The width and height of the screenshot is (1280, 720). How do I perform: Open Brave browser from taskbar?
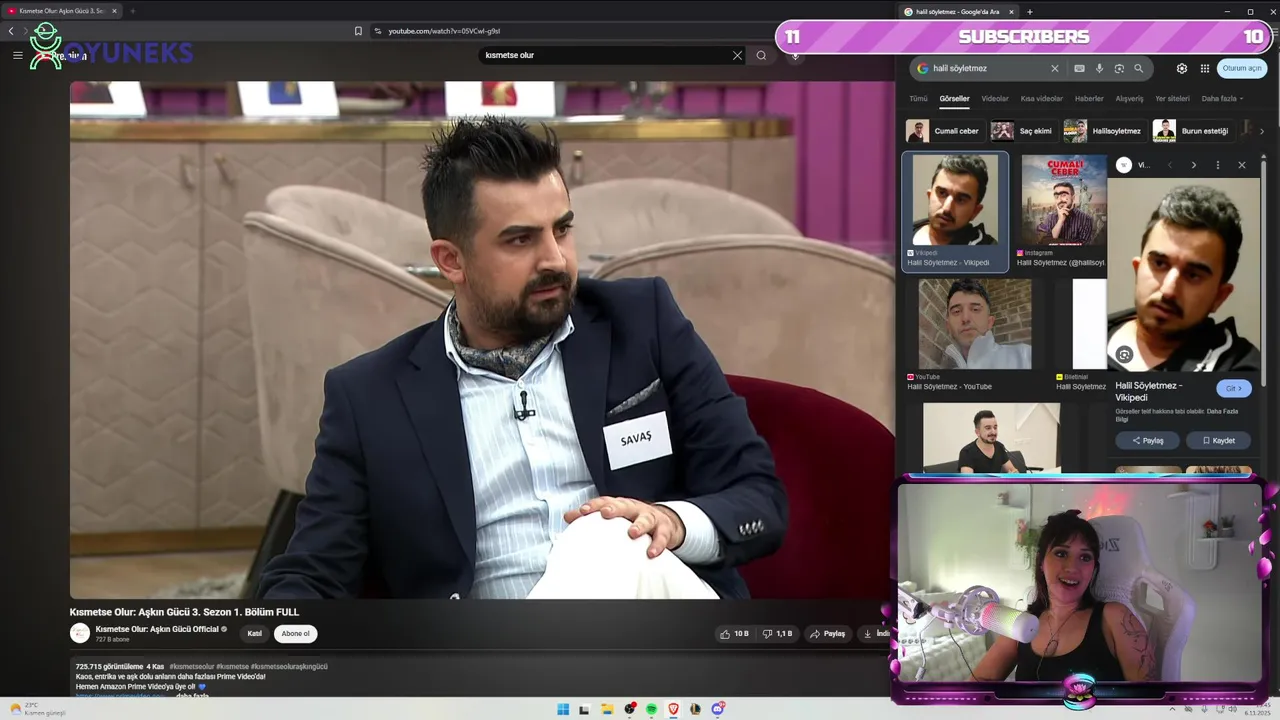pos(673,709)
